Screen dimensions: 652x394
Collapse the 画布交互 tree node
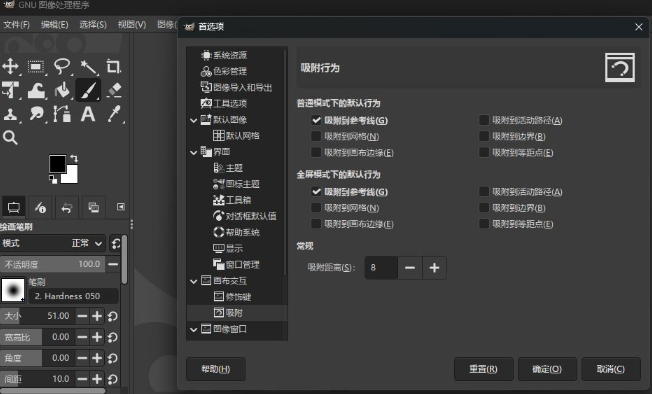[x=193, y=281]
